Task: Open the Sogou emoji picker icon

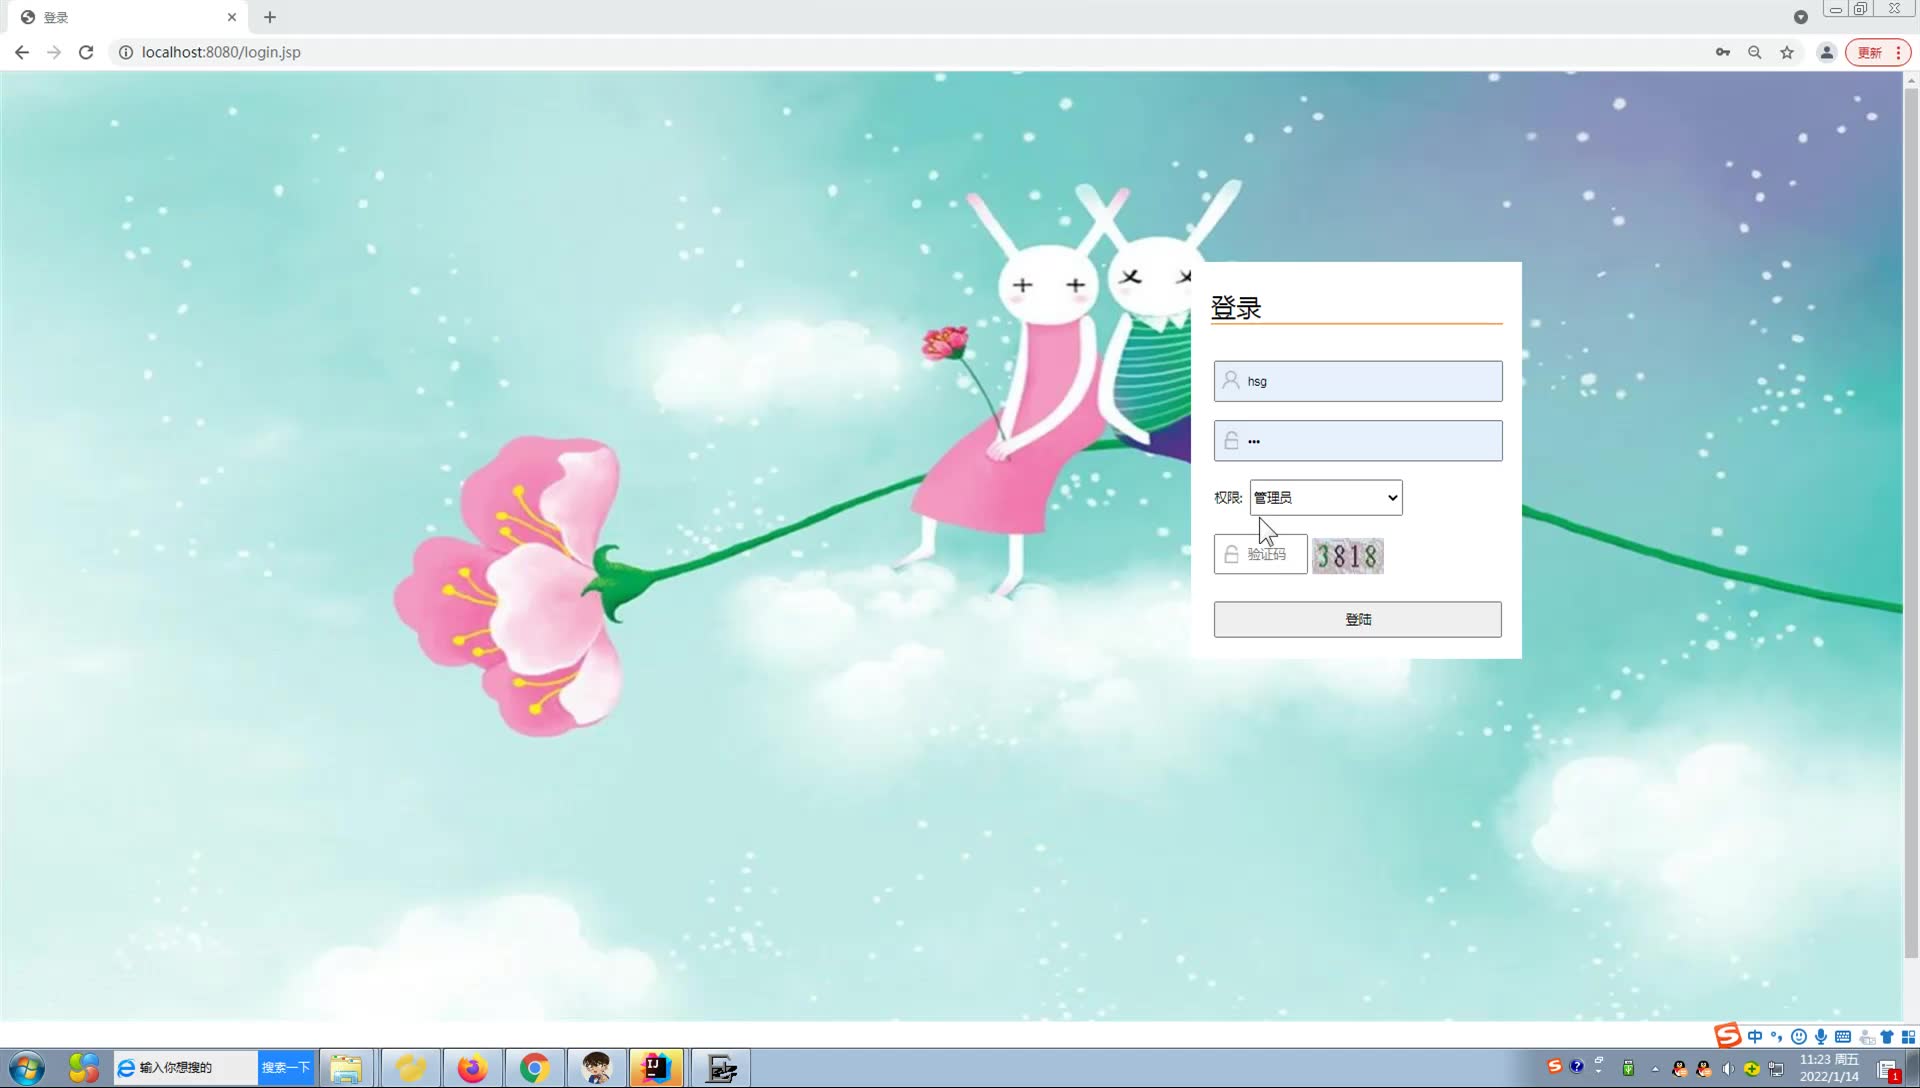Action: 1799,1037
